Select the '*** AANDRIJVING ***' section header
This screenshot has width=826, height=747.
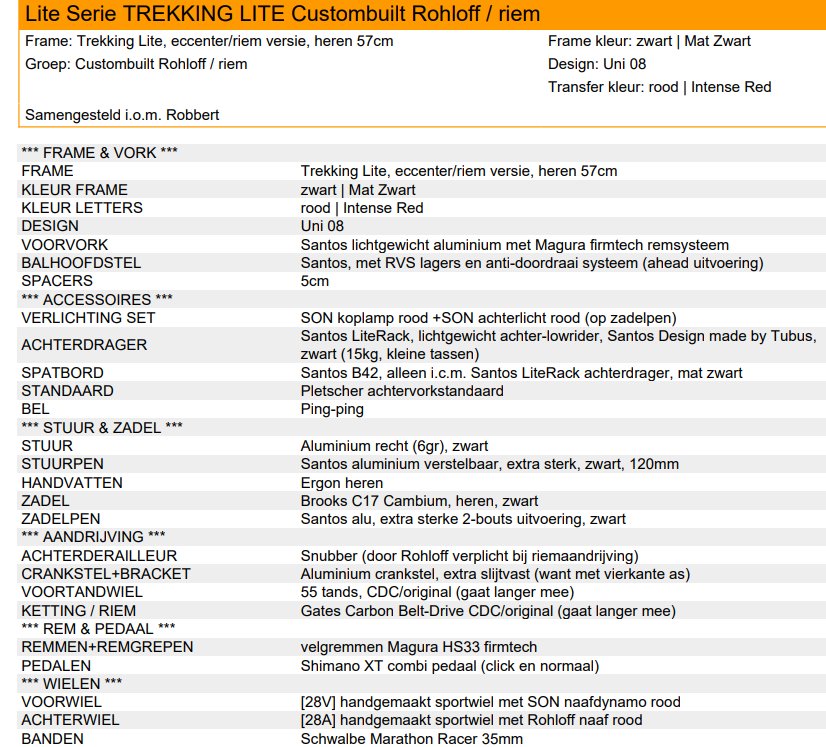(93, 538)
